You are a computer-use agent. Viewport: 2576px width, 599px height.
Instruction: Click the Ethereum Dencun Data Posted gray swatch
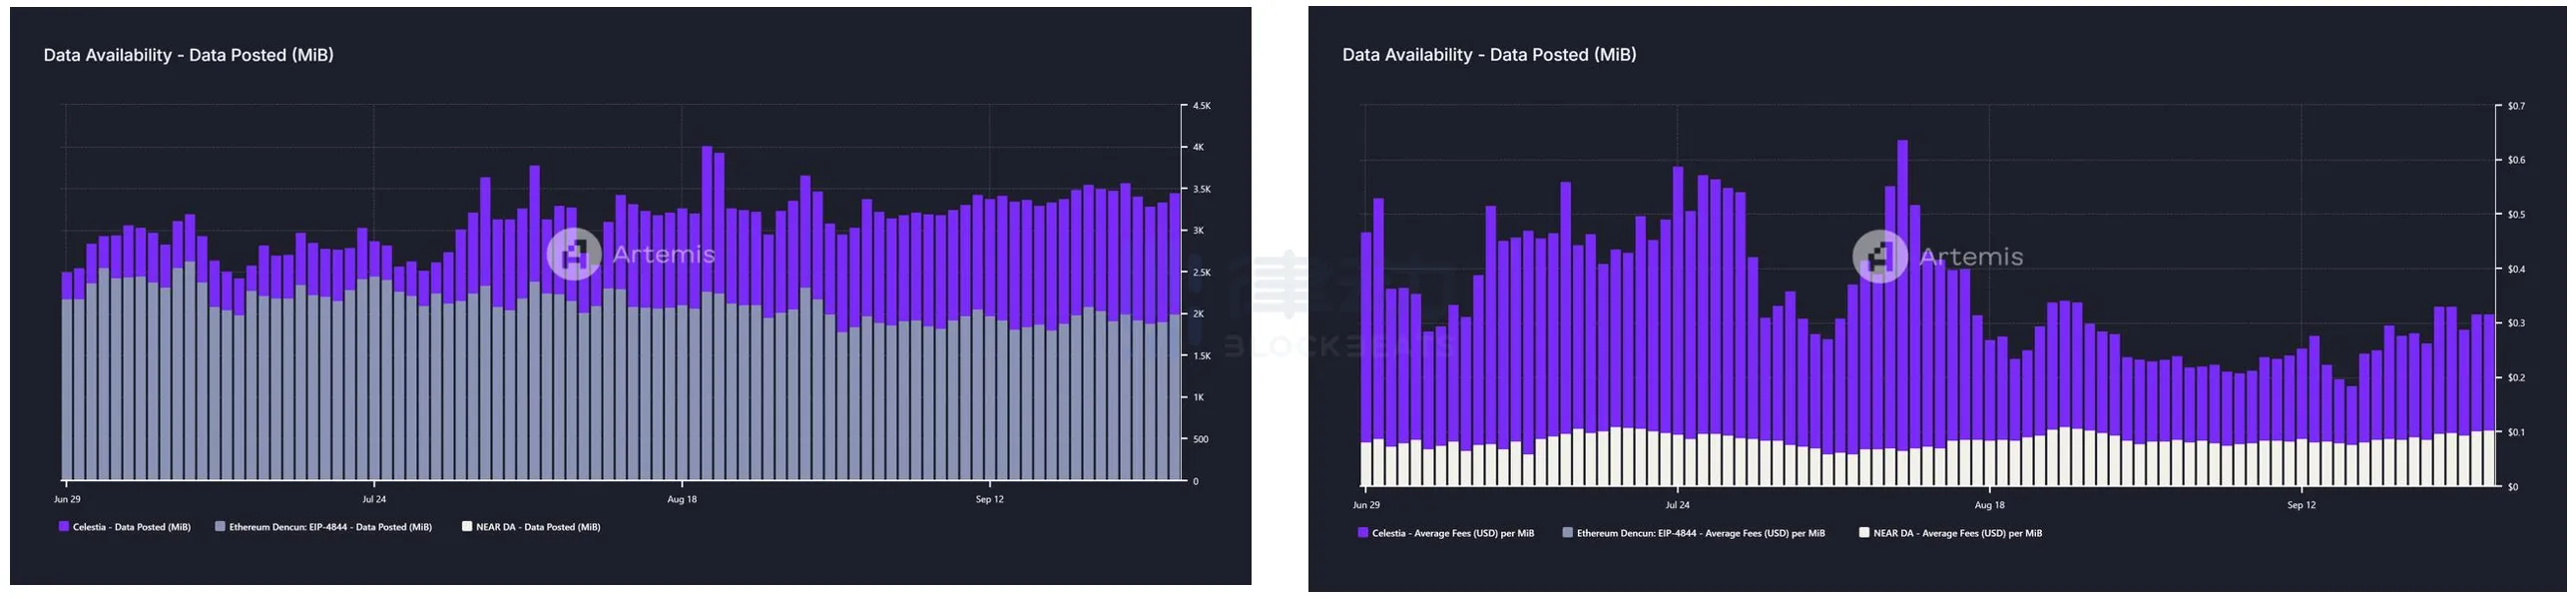click(x=220, y=526)
